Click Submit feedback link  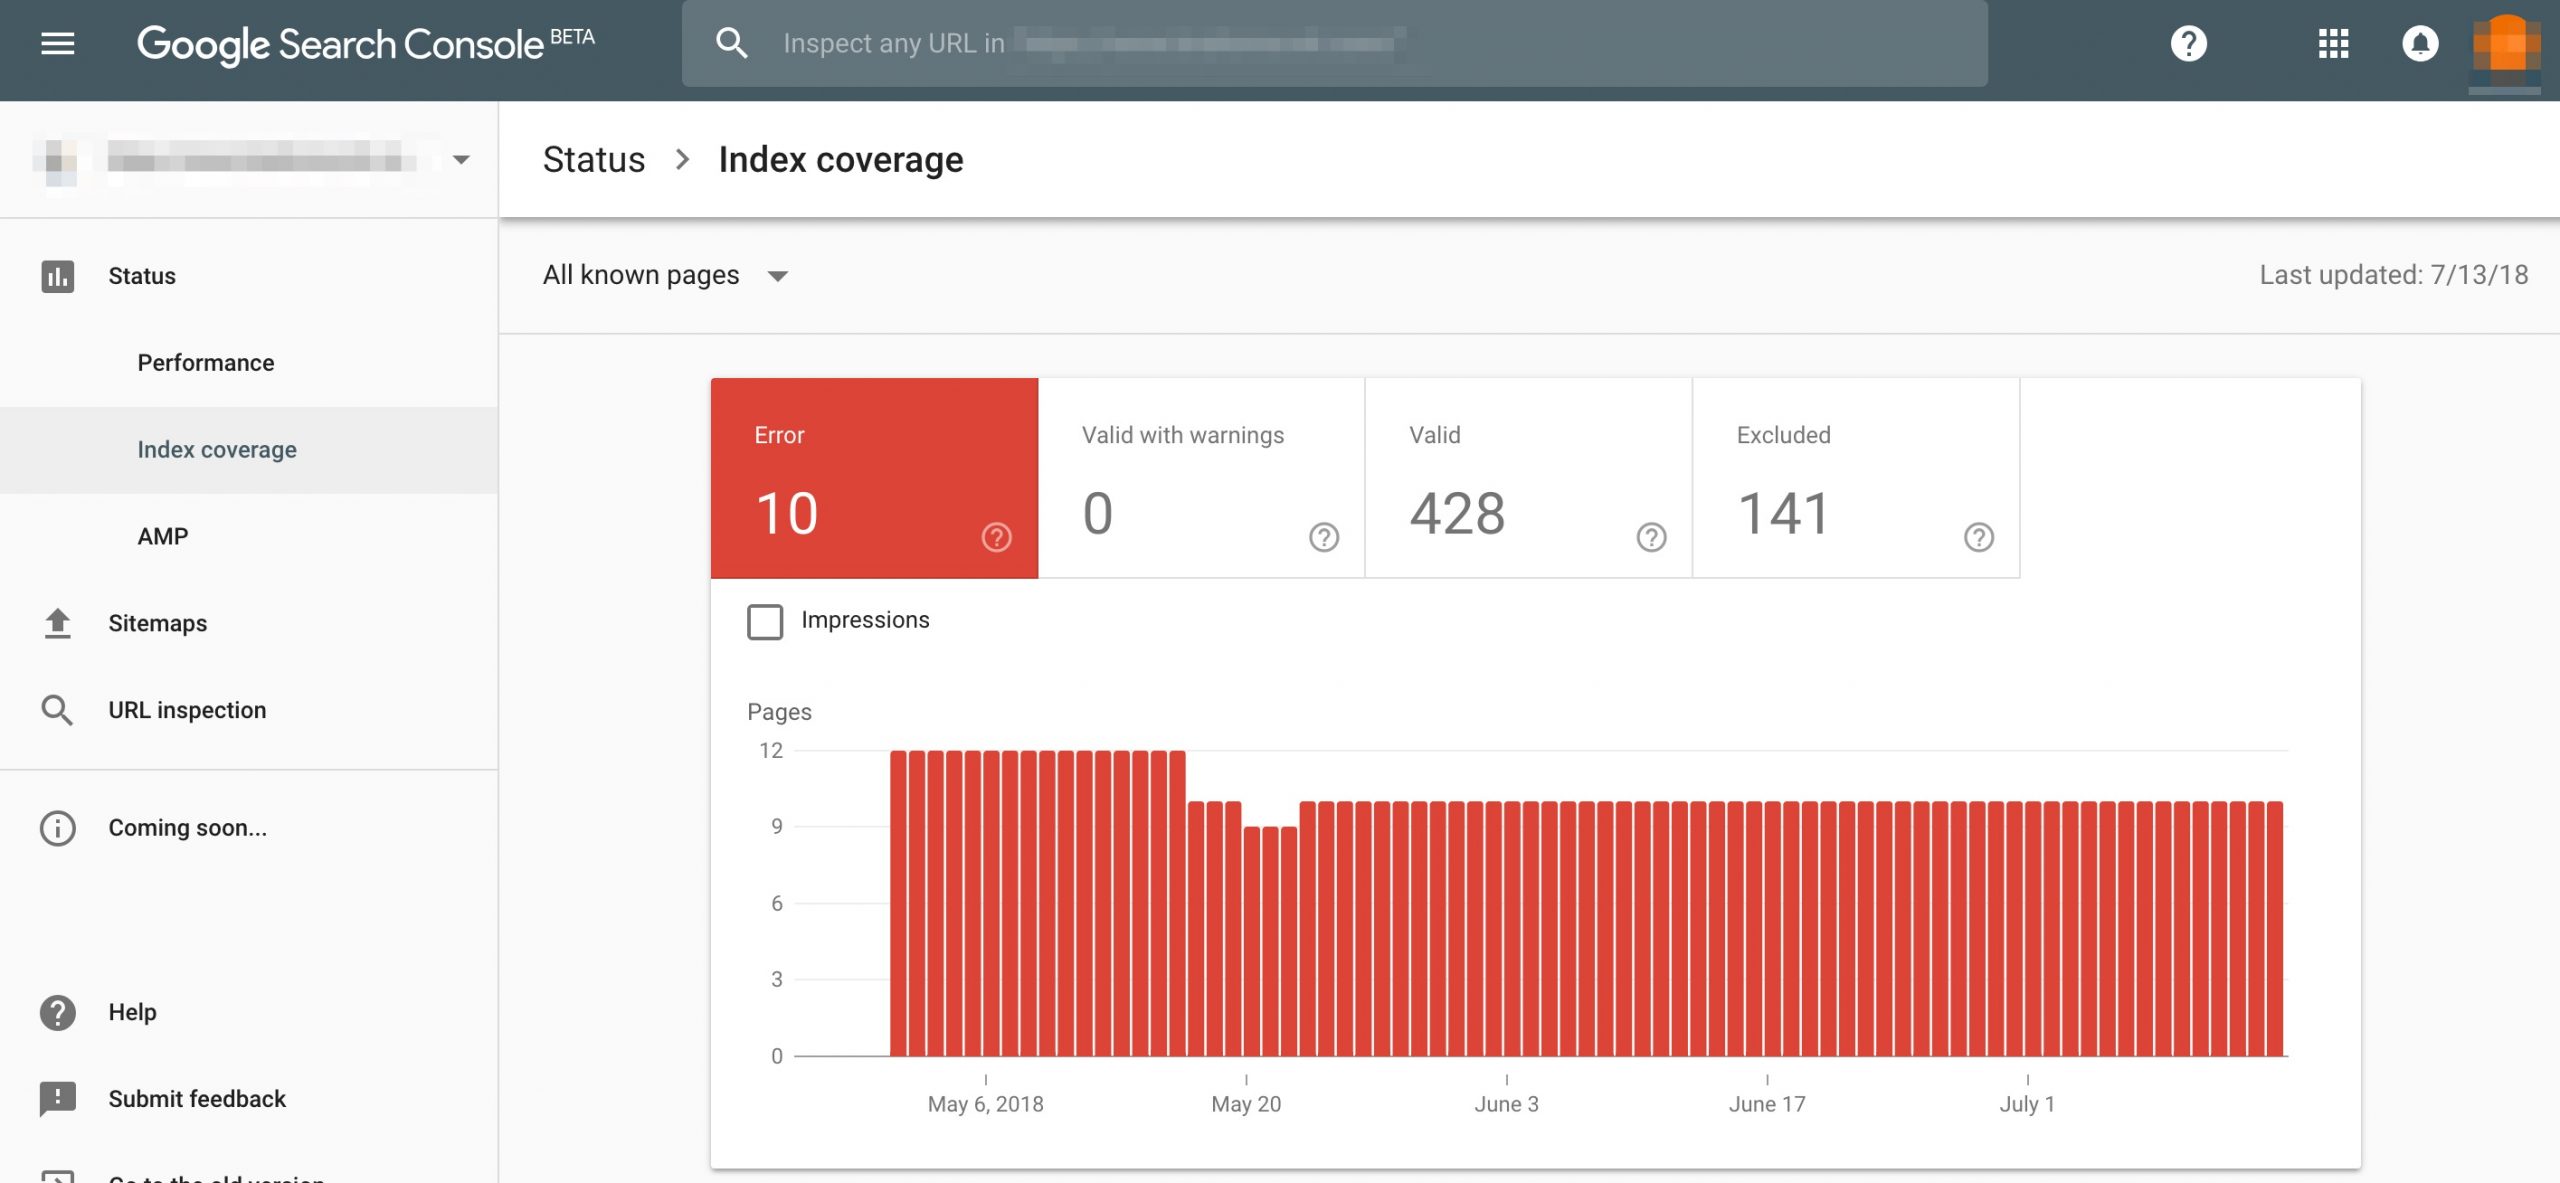(x=196, y=1099)
